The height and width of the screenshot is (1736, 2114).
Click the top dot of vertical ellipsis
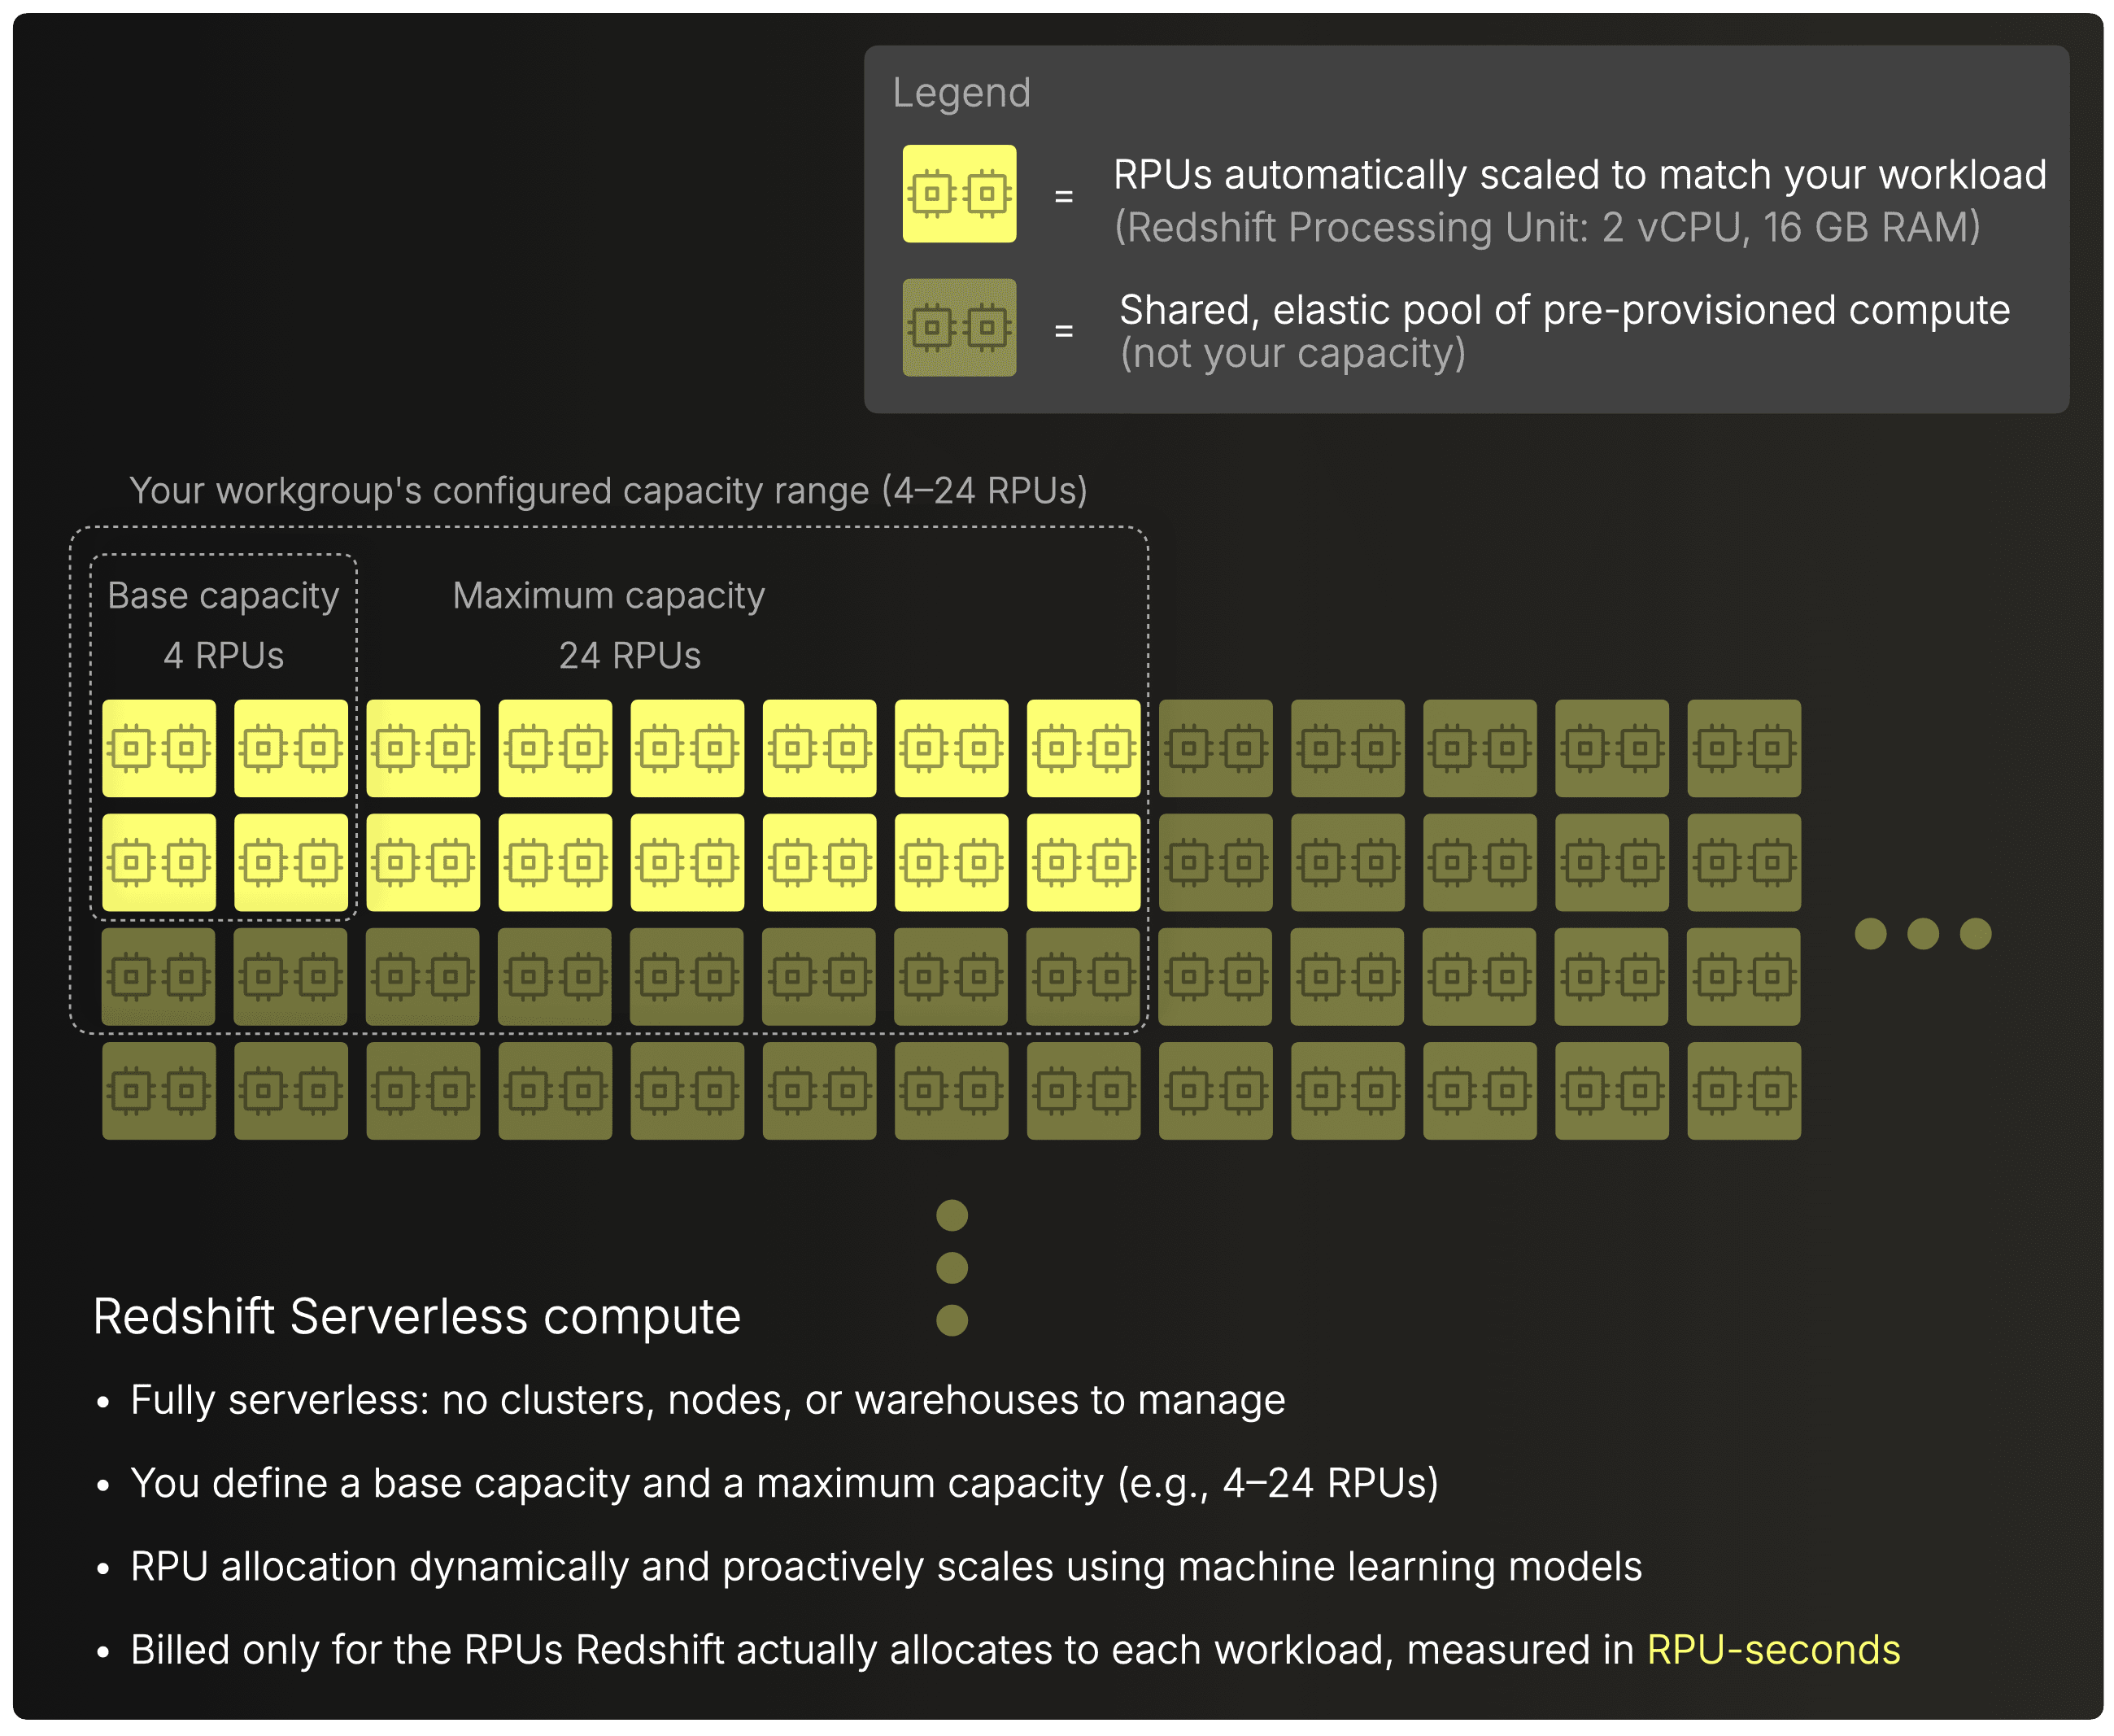952,1215
